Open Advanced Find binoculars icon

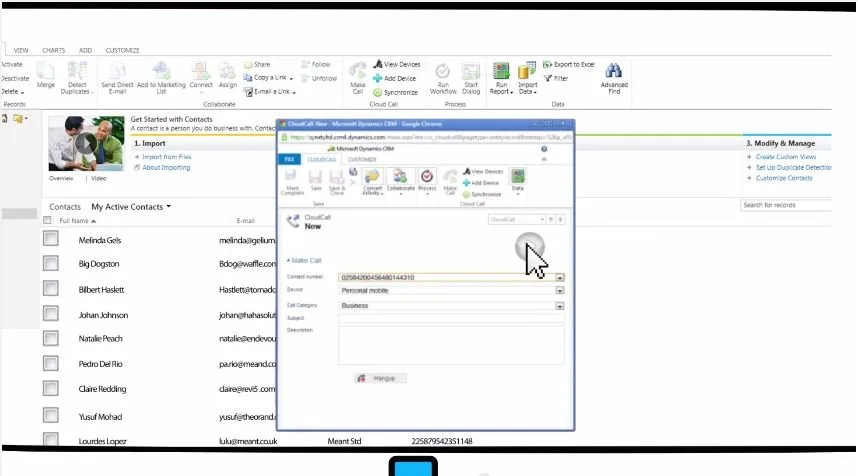[x=614, y=78]
